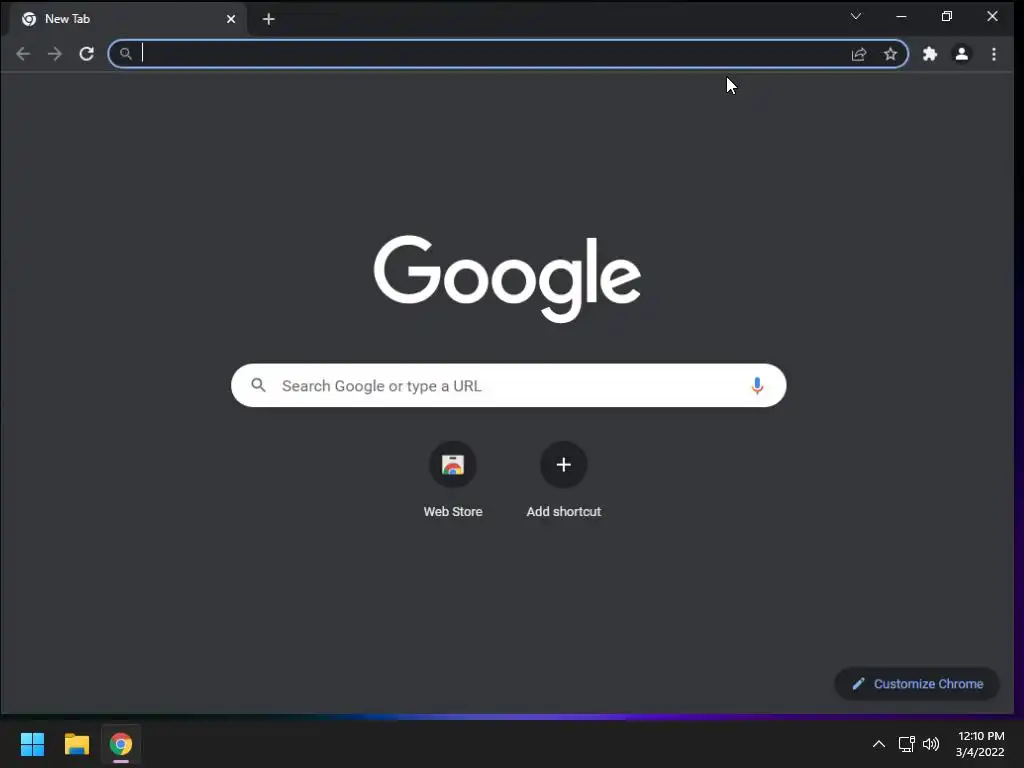
Task: Select the New Tab tab
Action: coord(127,19)
